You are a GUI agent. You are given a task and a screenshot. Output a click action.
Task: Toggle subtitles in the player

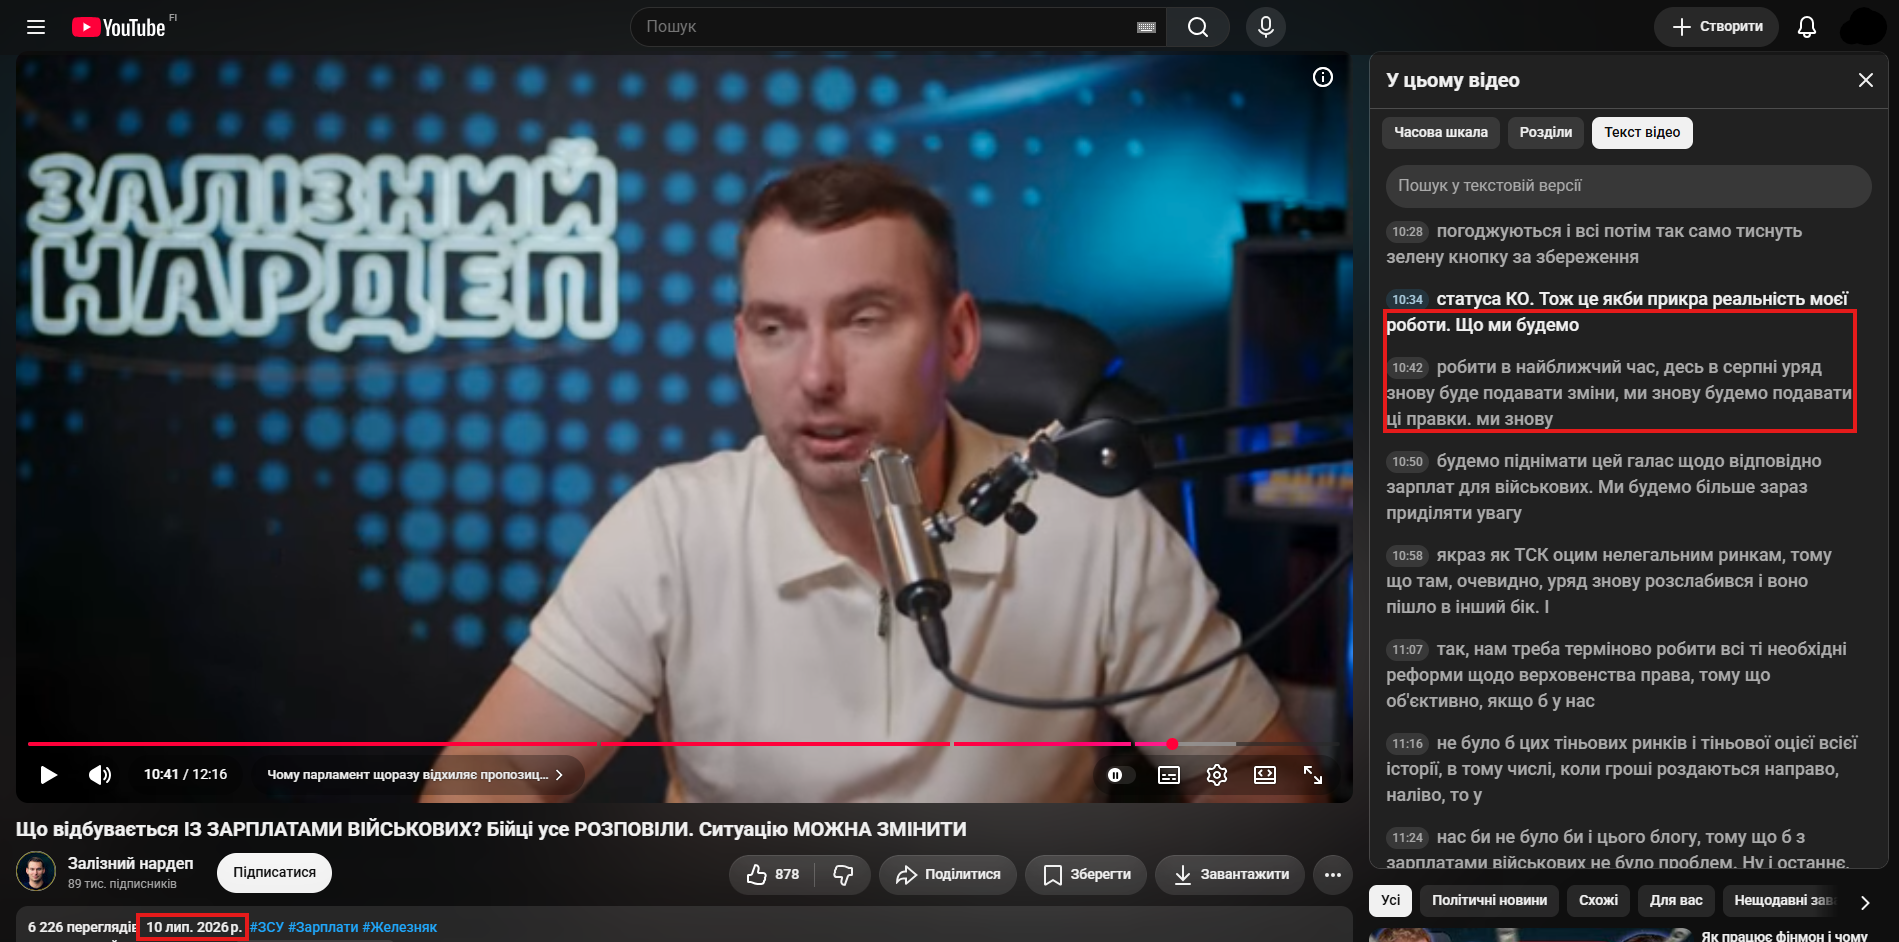point(1169,775)
